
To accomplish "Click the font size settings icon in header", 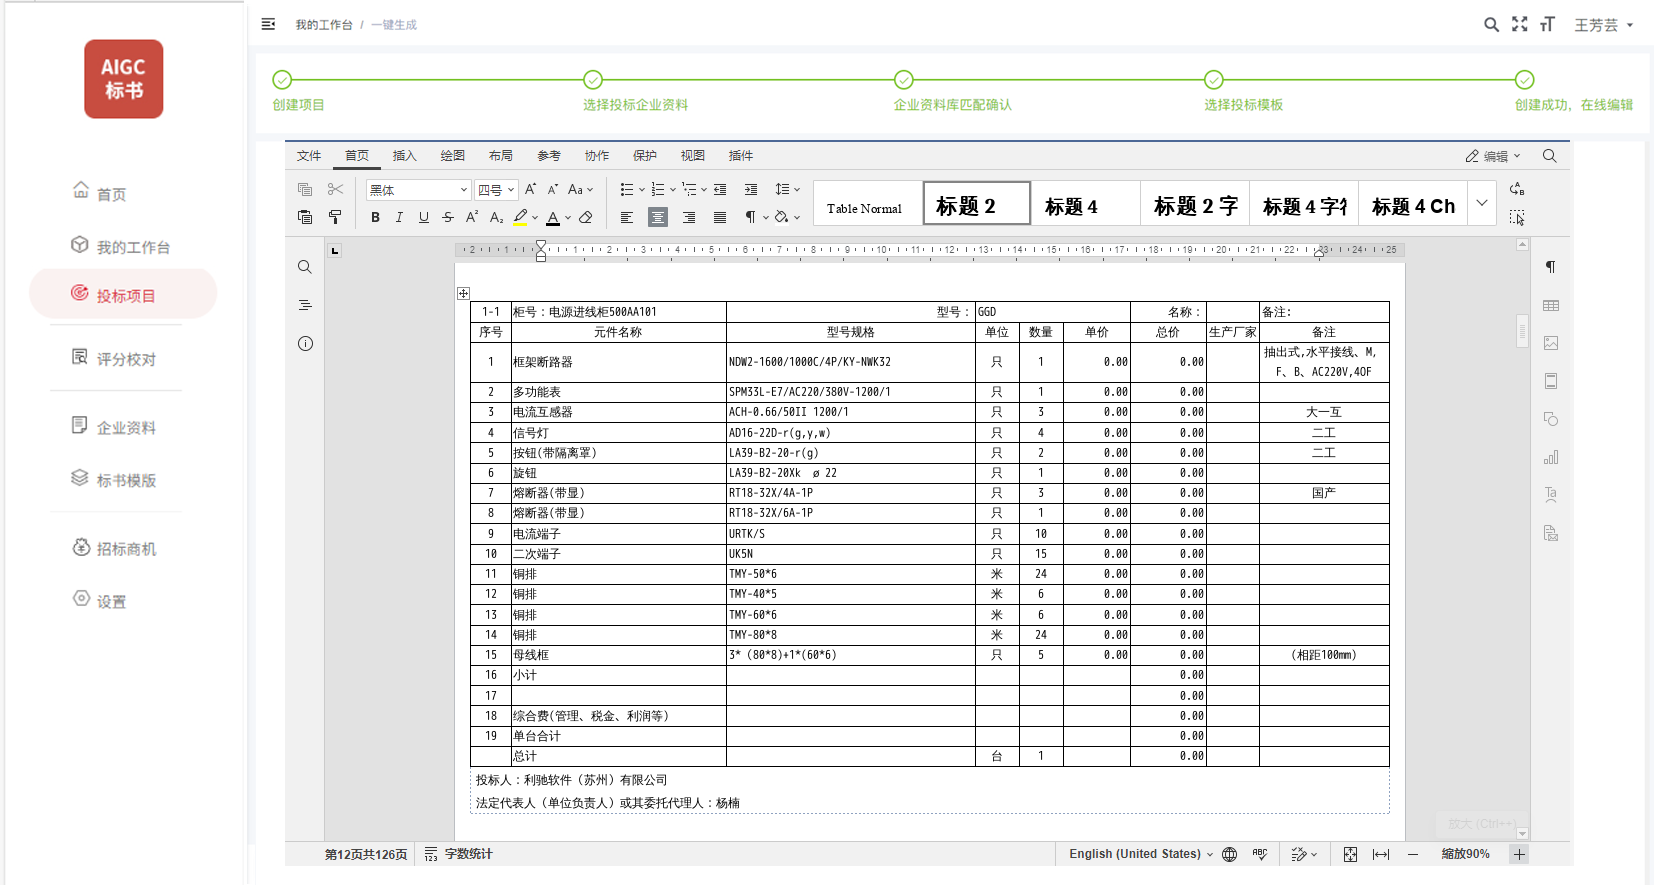I will click(1548, 24).
